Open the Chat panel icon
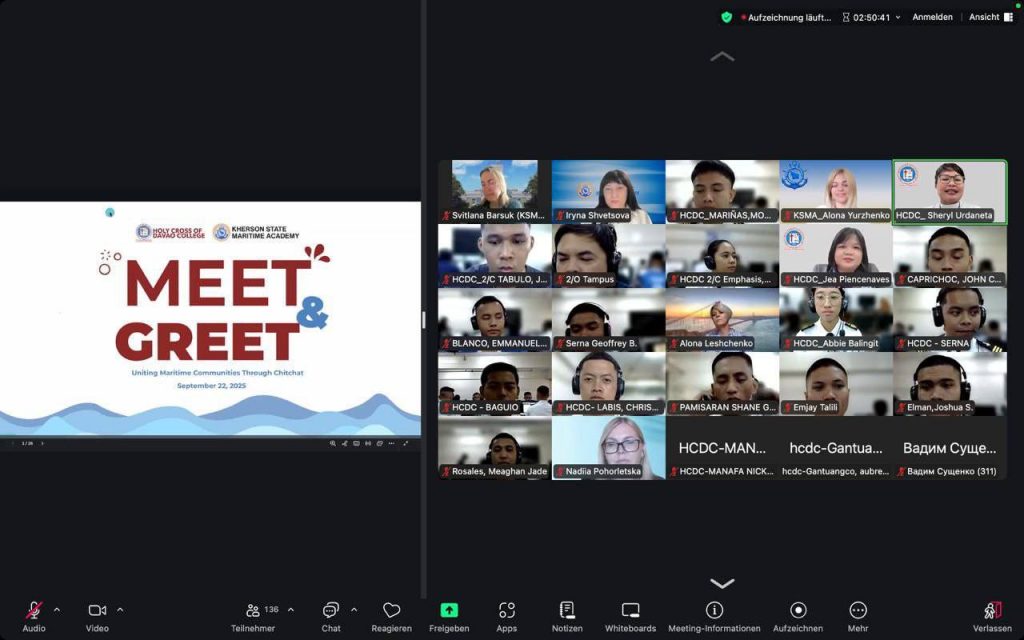Viewport: 1024px width, 640px height. (331, 611)
